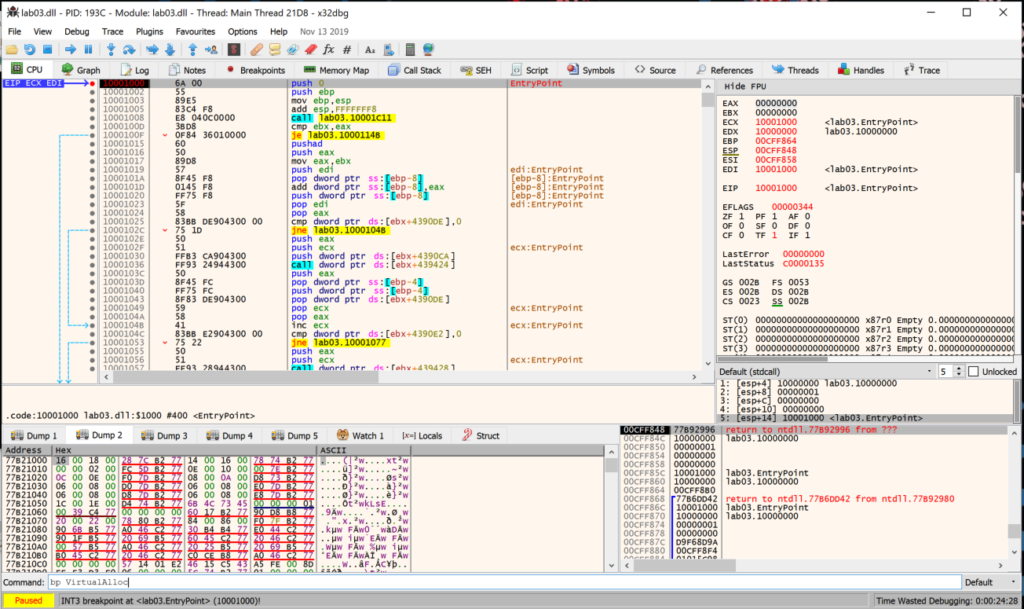
Task: Select the EIP register value 10001000
Action: 776,188
